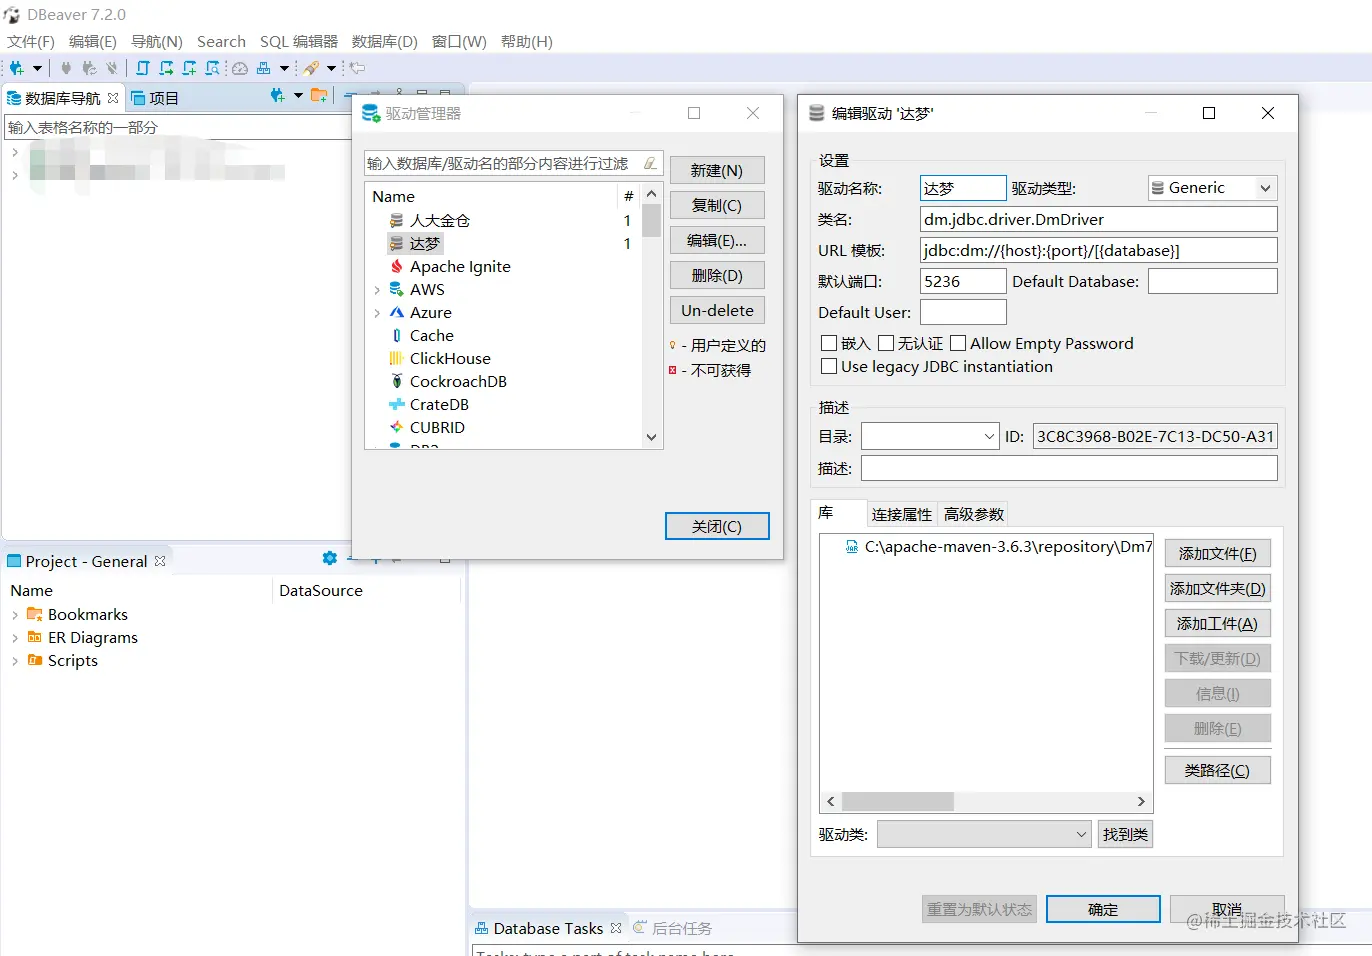Click the New Connection plug icon in main toolbar
The width and height of the screenshot is (1372, 956).
point(17,68)
